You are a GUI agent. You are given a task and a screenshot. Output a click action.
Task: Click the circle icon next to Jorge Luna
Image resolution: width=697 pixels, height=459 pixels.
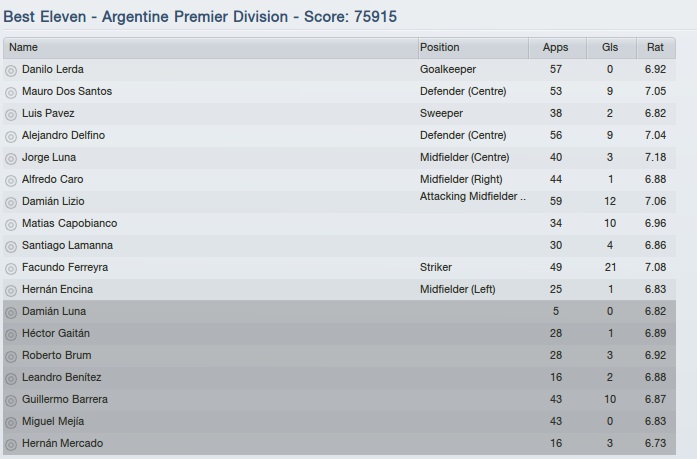(11, 158)
